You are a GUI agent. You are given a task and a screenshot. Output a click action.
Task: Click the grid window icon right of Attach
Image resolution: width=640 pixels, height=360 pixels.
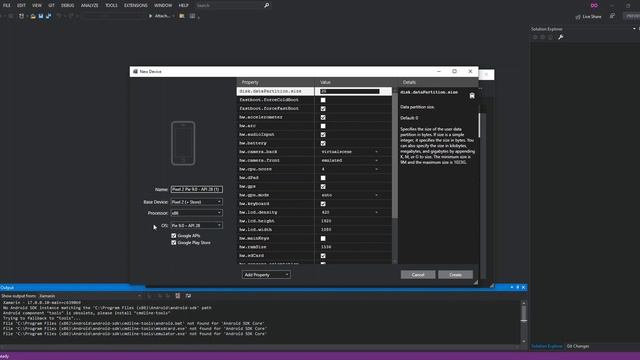[192, 16]
